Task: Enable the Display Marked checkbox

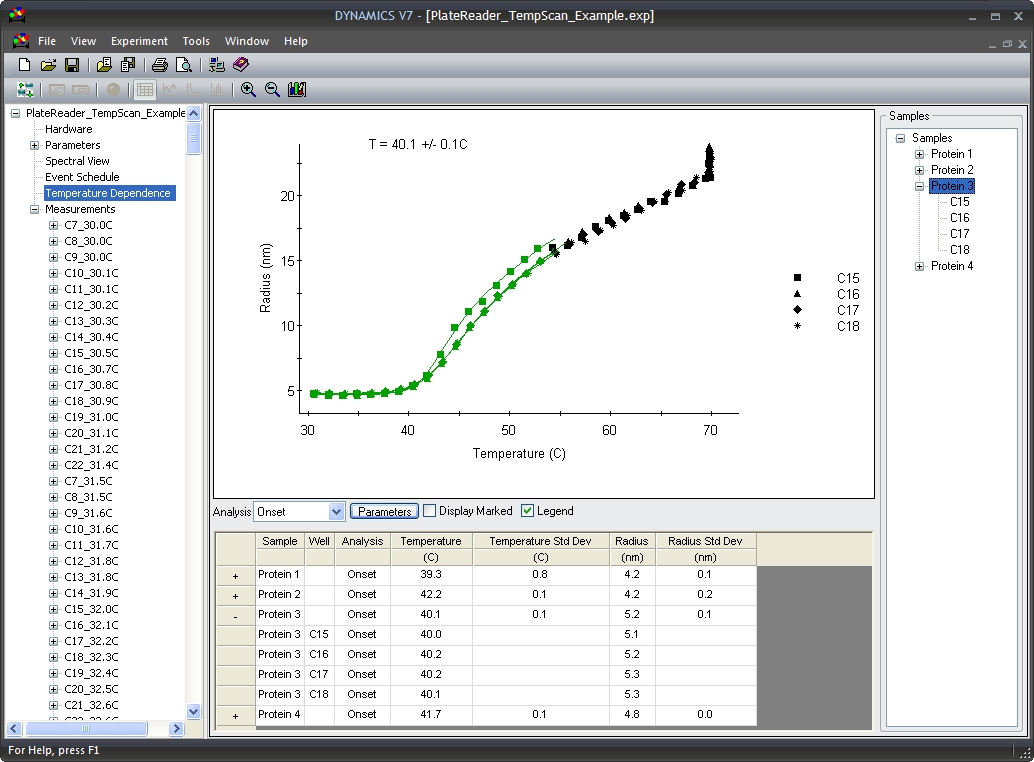Action: (x=428, y=511)
